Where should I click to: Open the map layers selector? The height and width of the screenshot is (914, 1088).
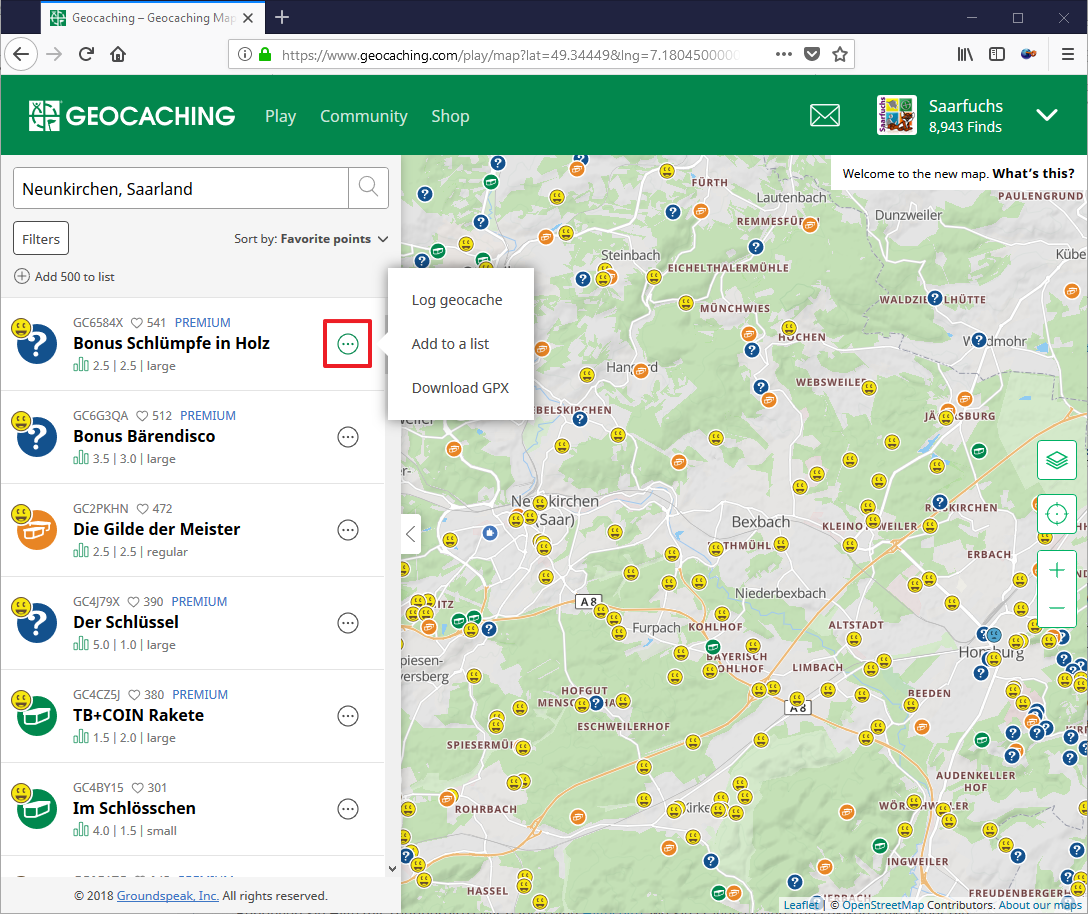coord(1057,459)
